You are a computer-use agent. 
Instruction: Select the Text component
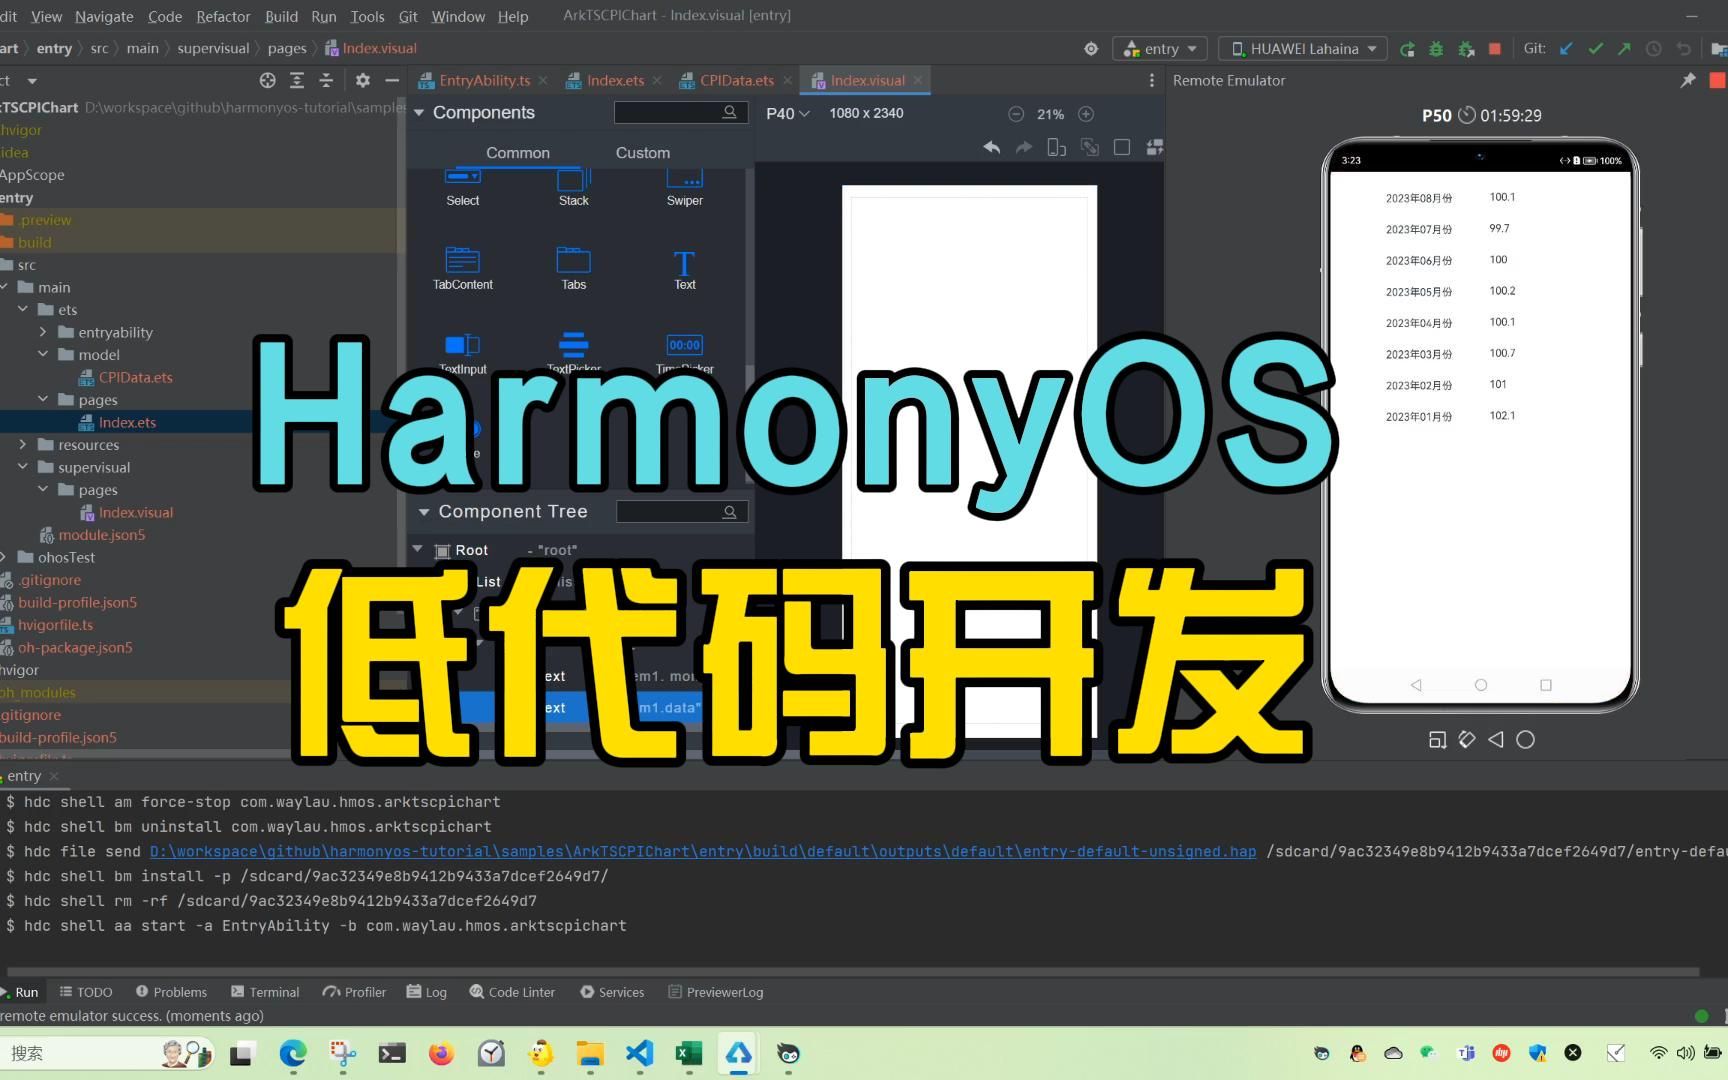pyautogui.click(x=684, y=270)
